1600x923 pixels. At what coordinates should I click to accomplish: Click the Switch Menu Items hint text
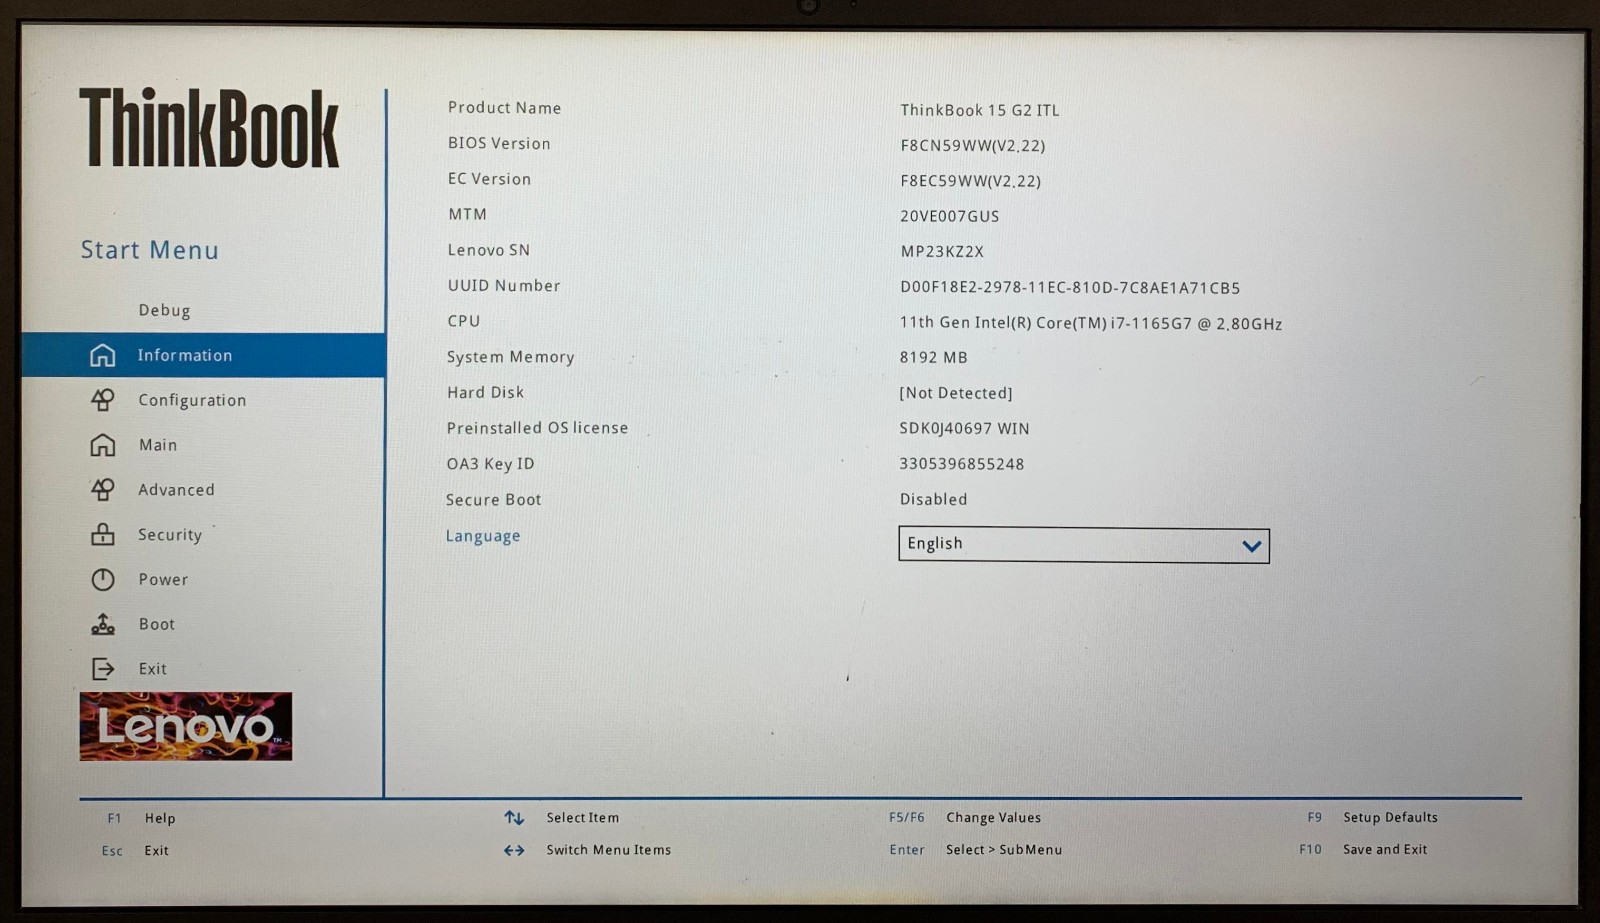[608, 850]
